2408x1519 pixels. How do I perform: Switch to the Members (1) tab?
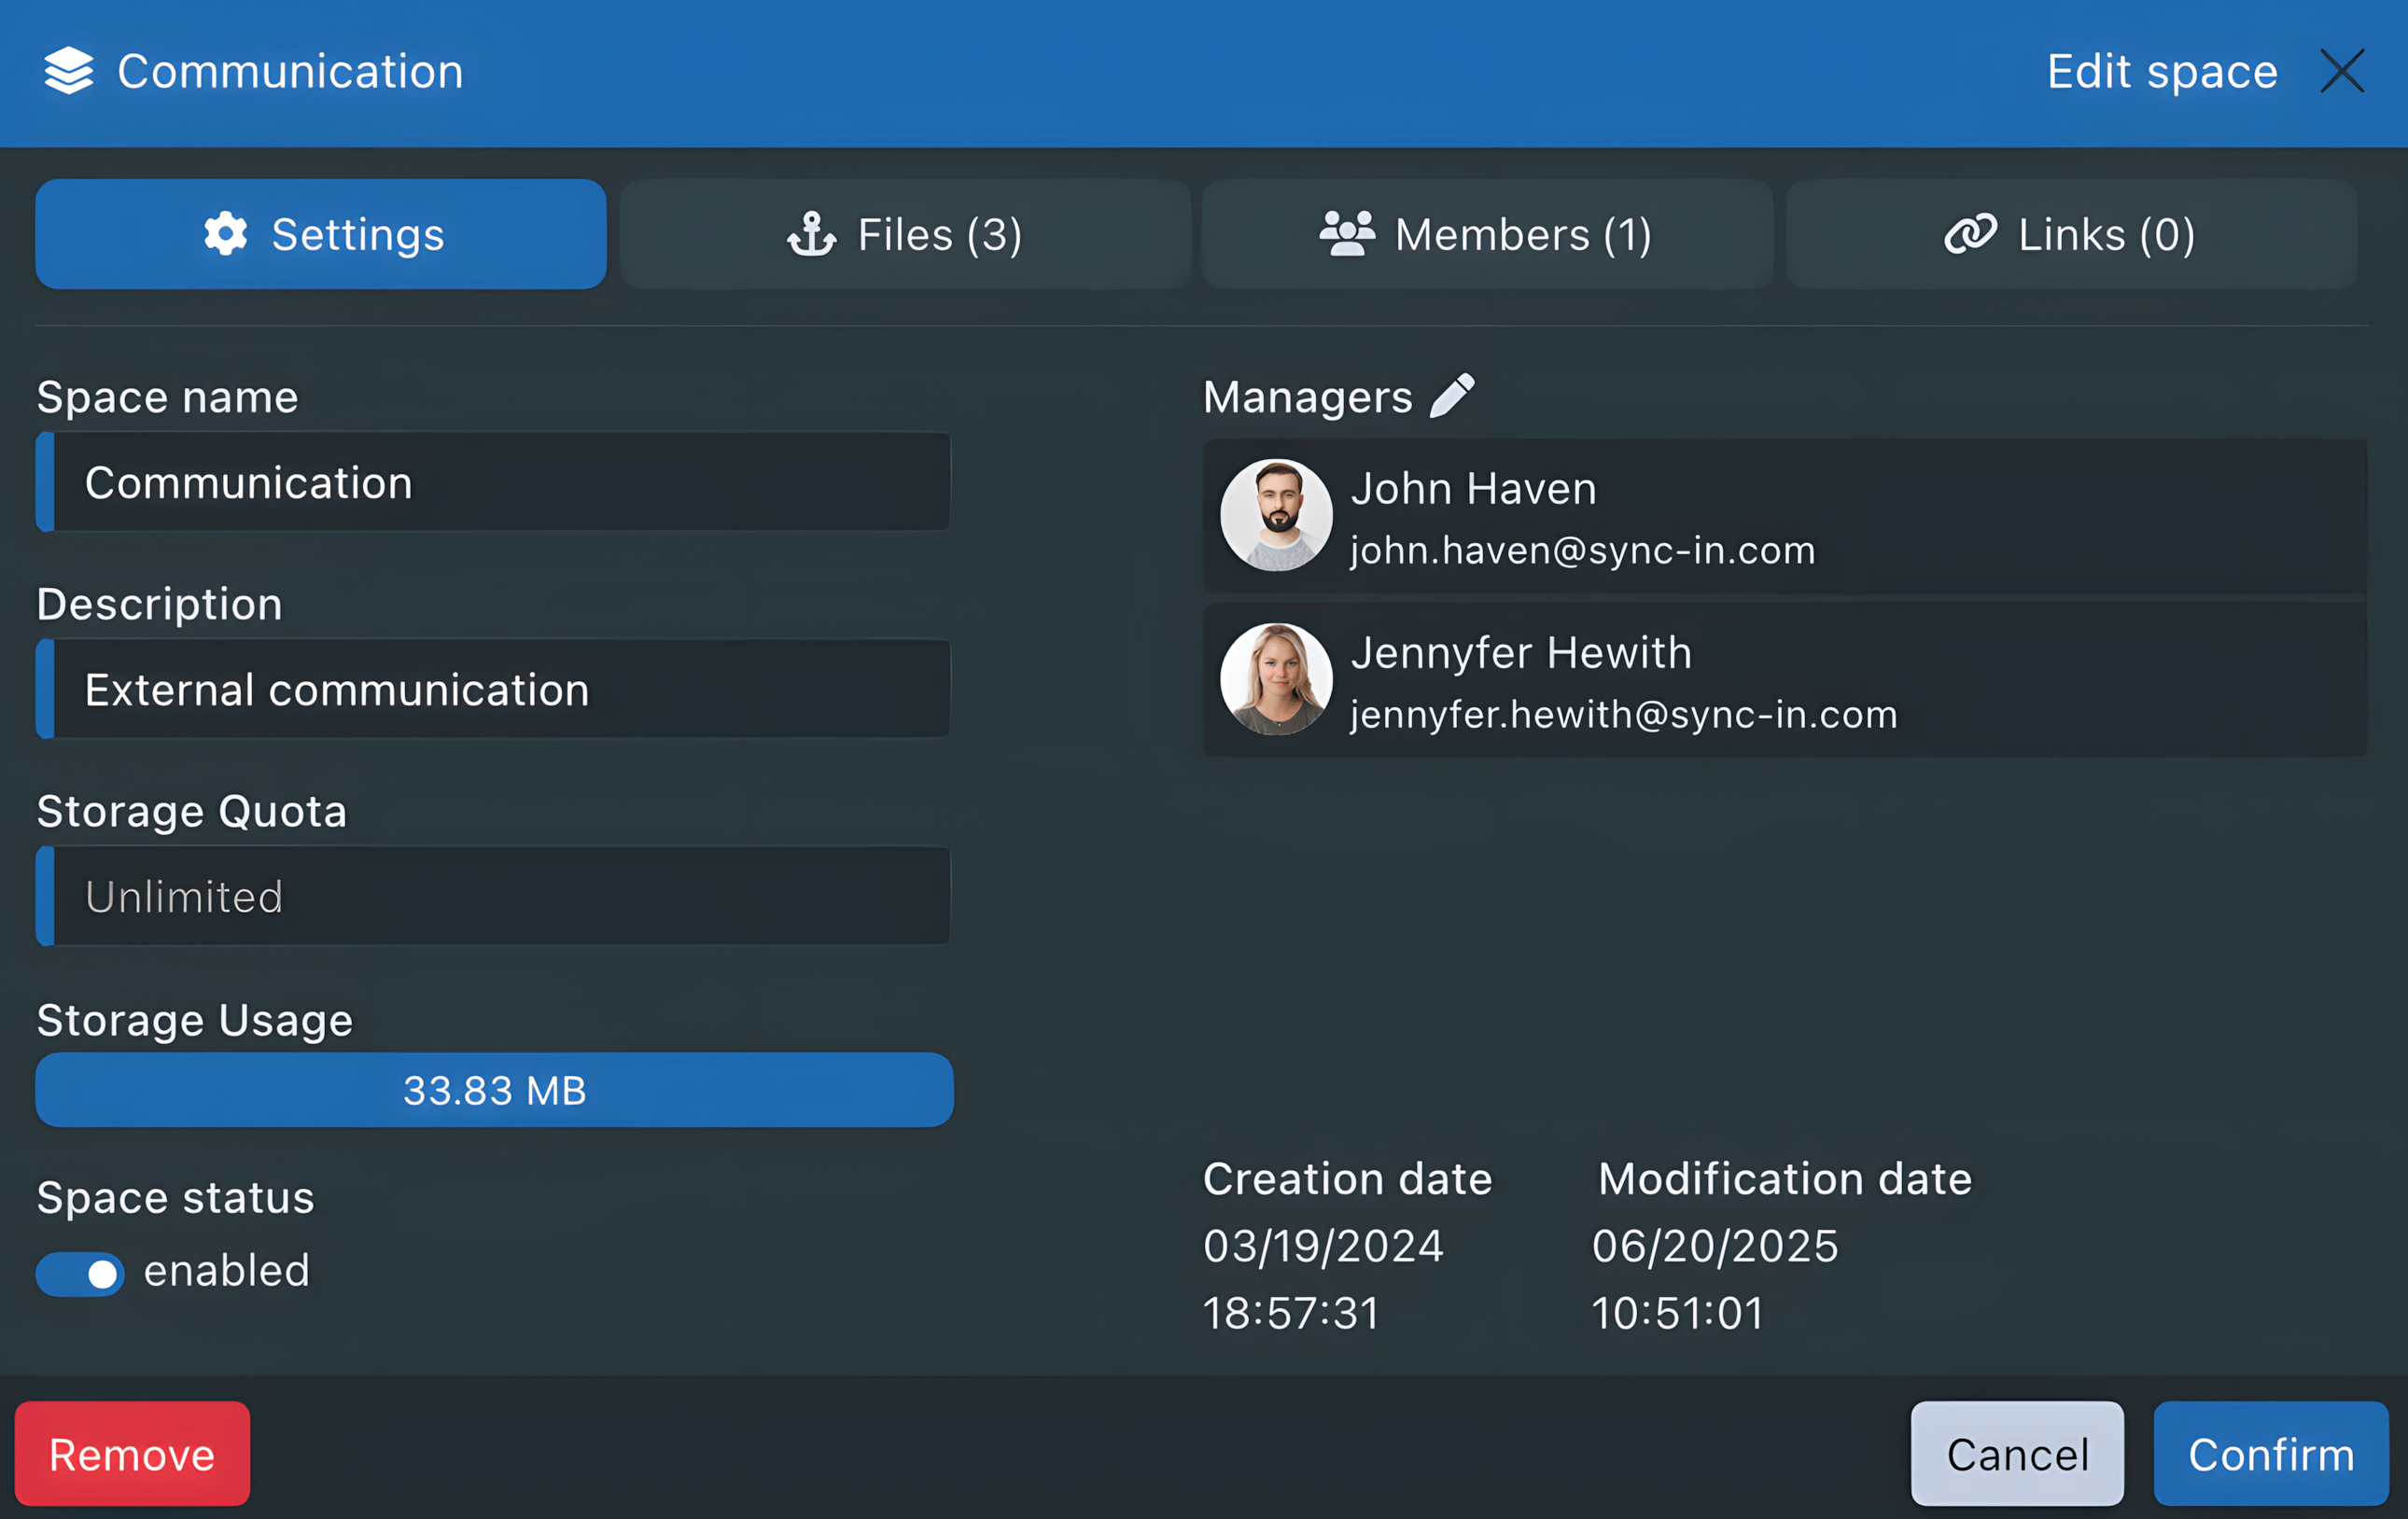click(x=1487, y=234)
